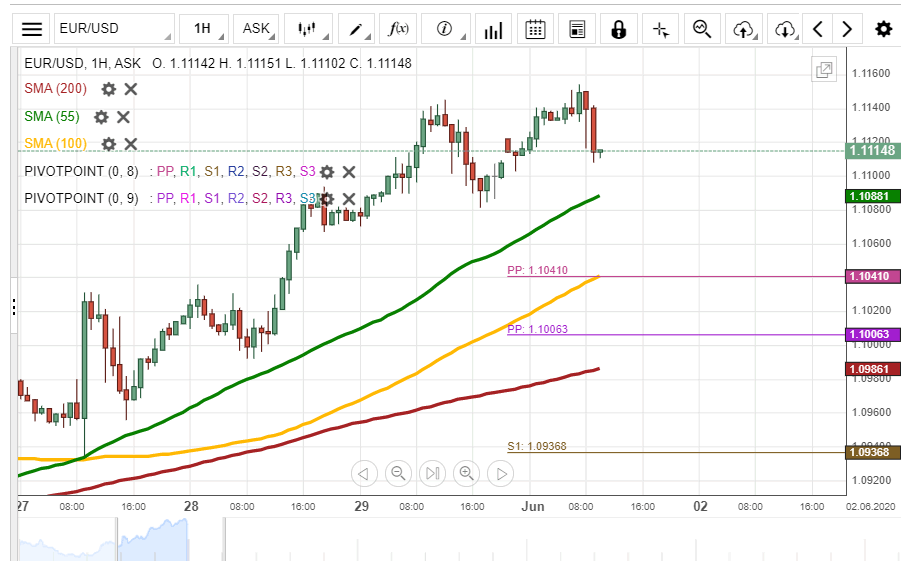This screenshot has width=913, height=571.
Task: Open the calendar icon in toolbar
Action: (535, 29)
